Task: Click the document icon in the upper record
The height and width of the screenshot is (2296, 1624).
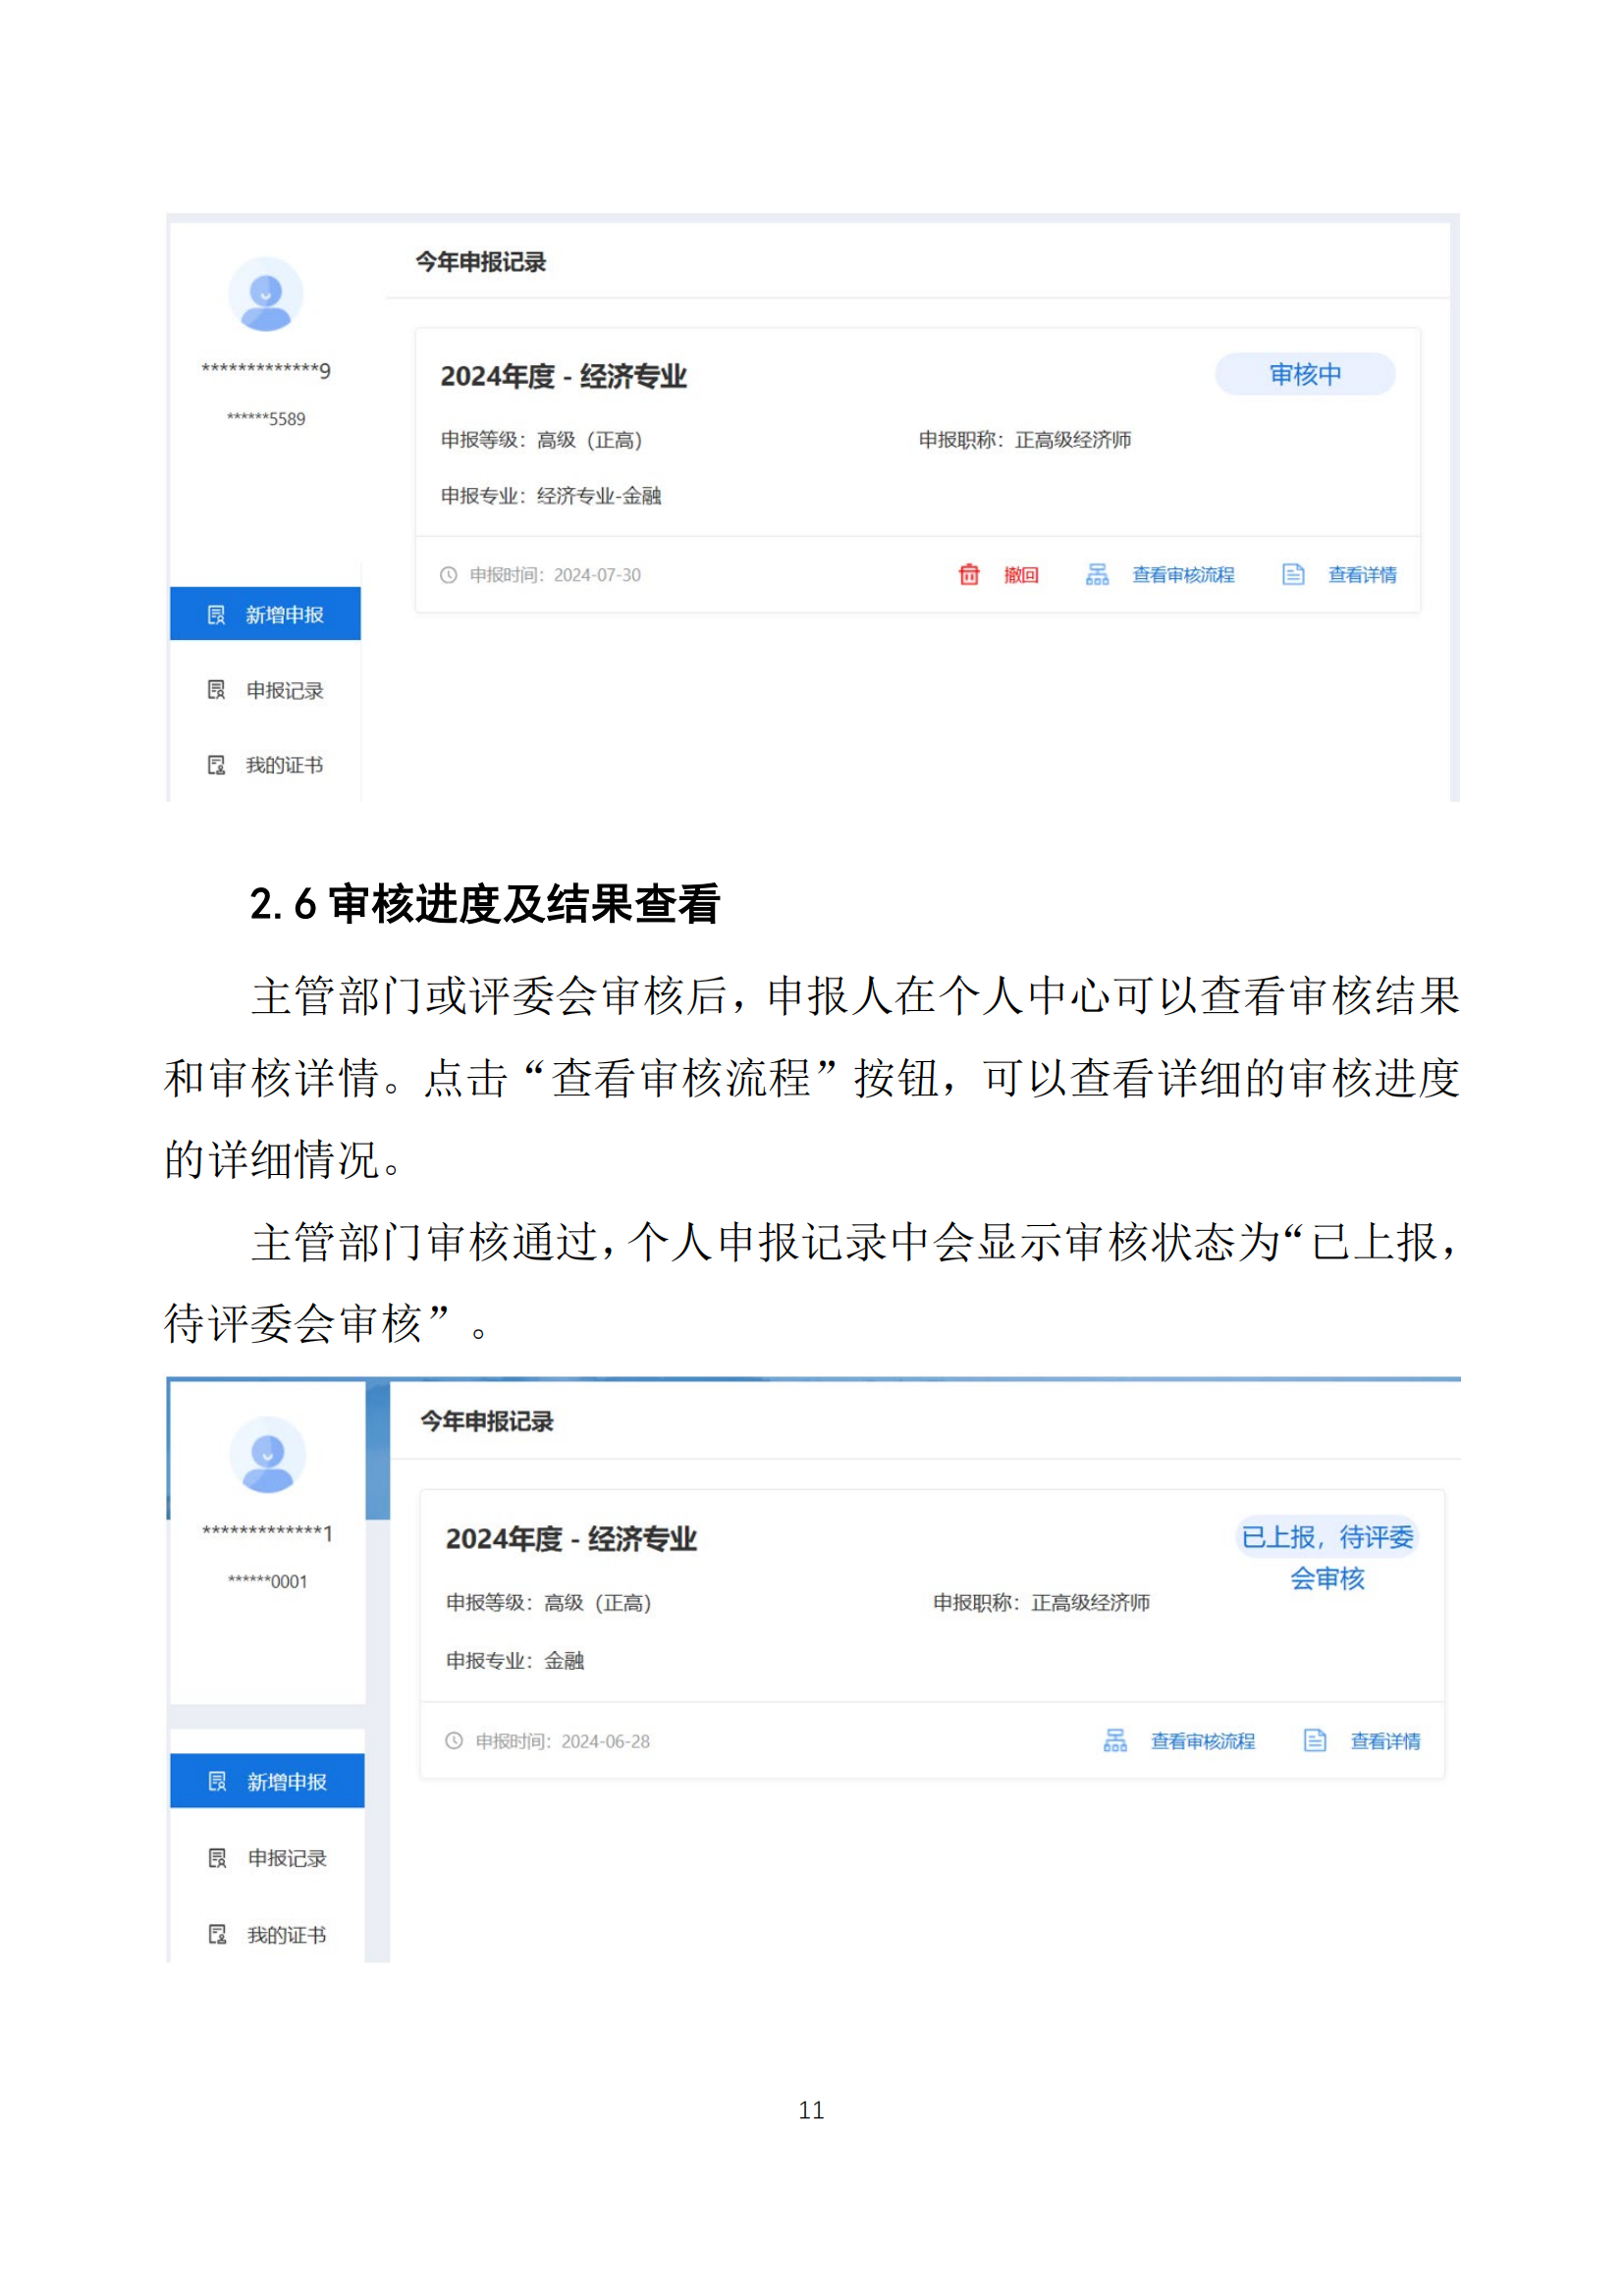Action: tap(1292, 574)
